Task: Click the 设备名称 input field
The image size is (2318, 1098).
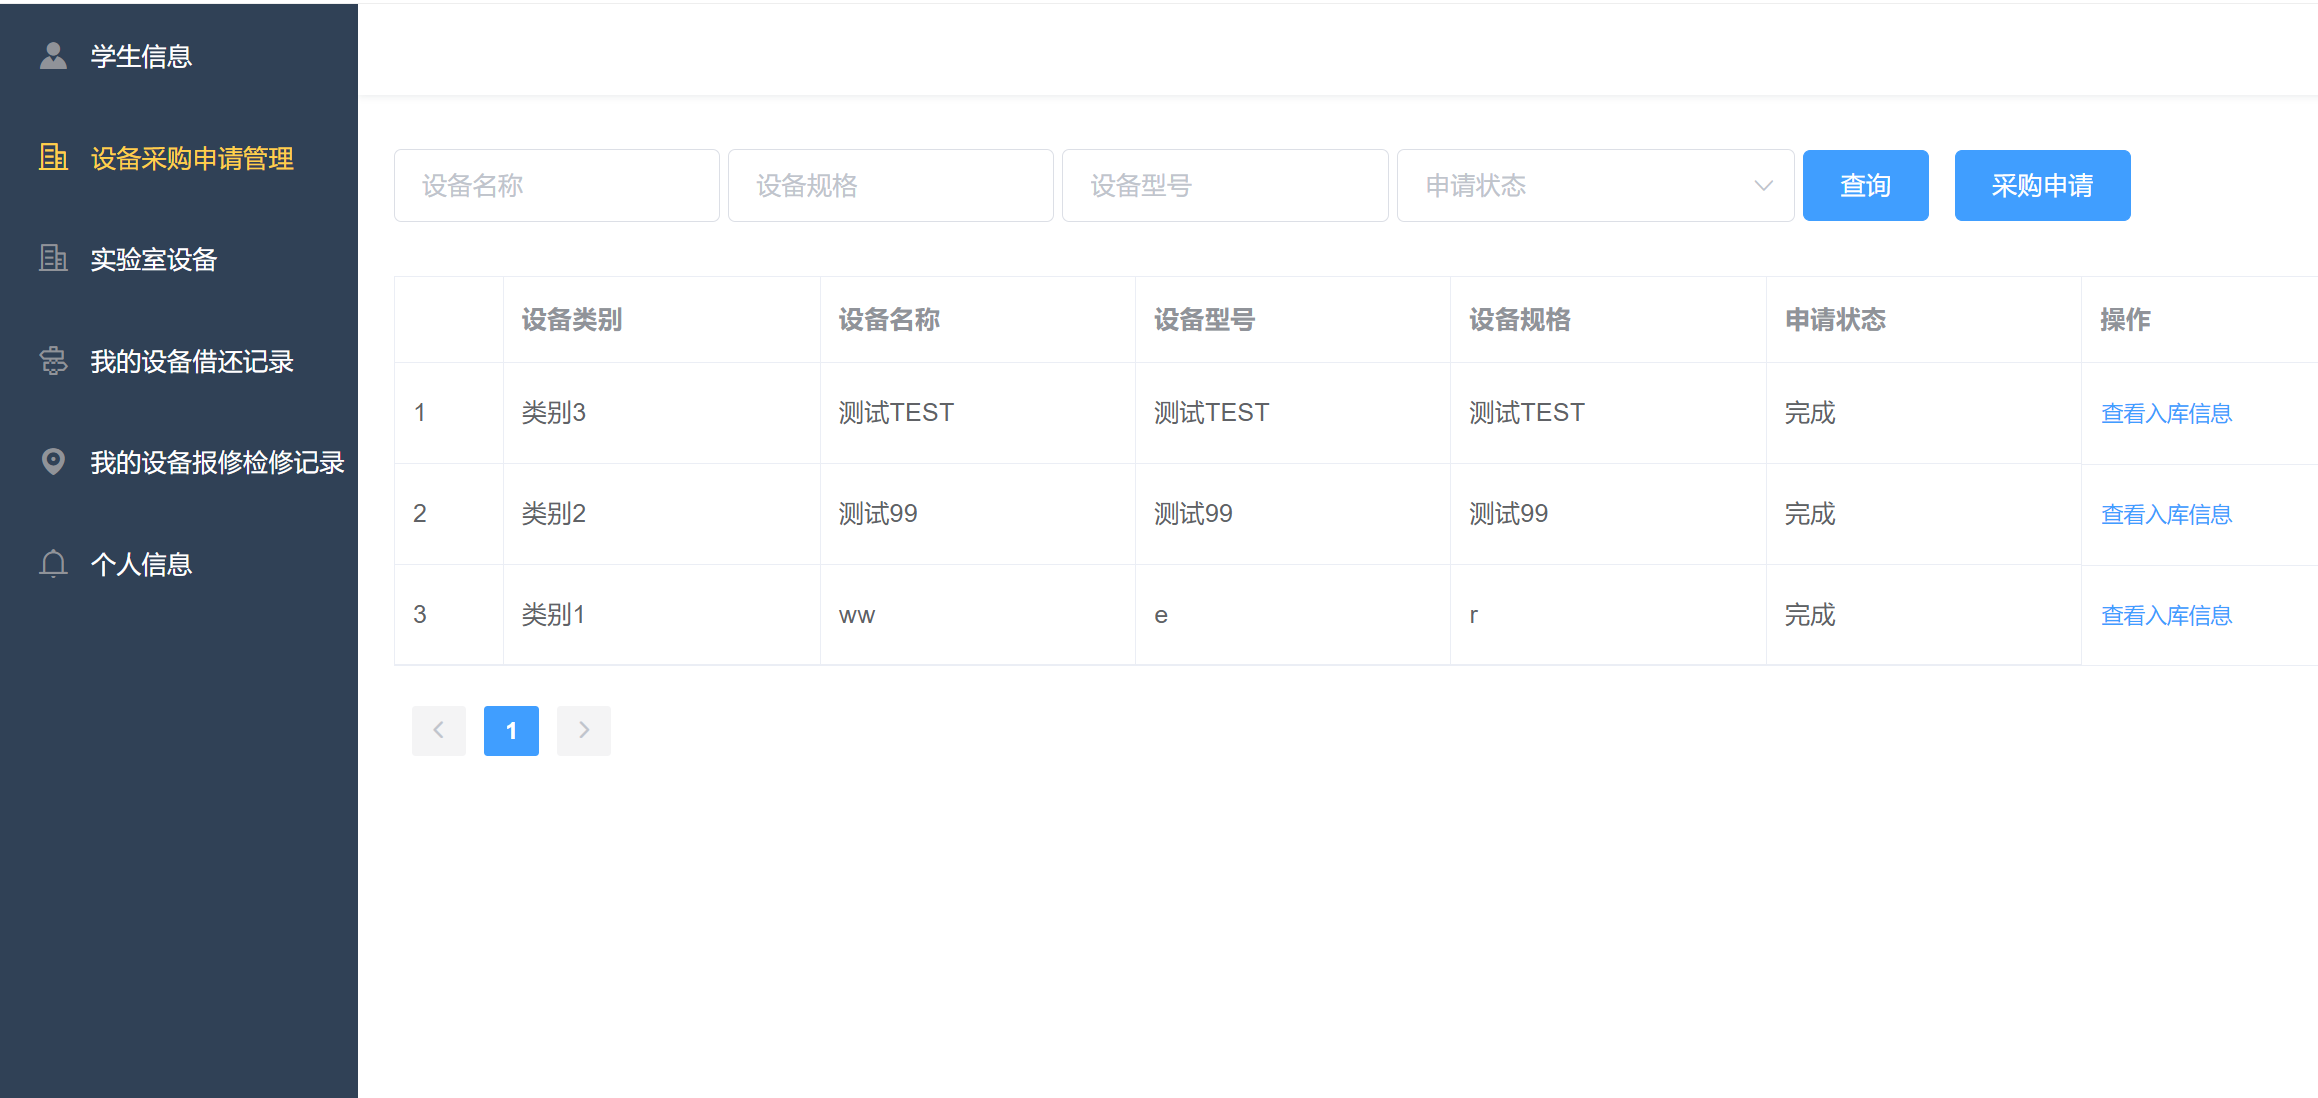Action: [556, 185]
